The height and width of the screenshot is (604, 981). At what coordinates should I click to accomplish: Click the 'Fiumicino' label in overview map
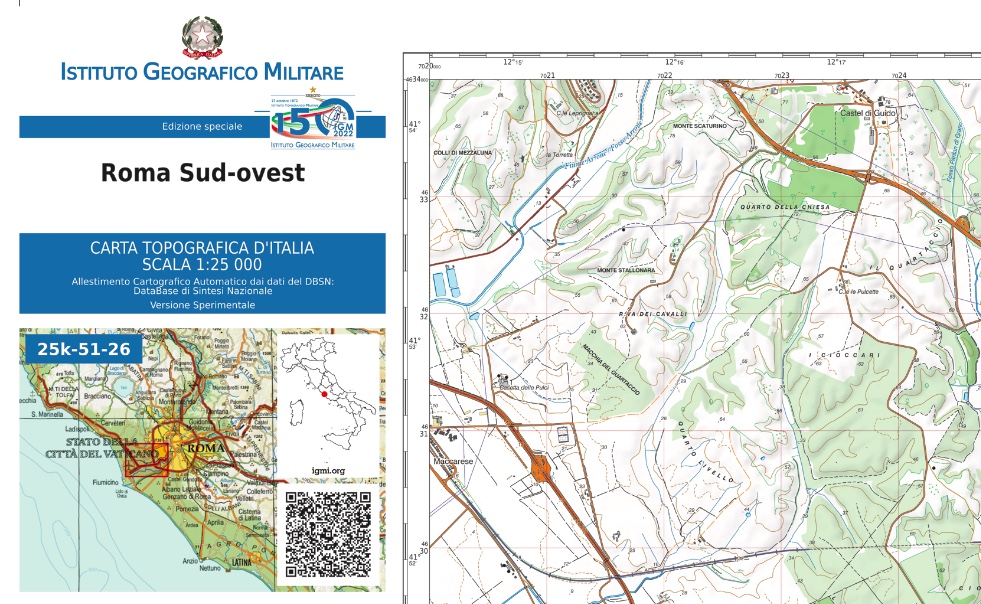[105, 483]
